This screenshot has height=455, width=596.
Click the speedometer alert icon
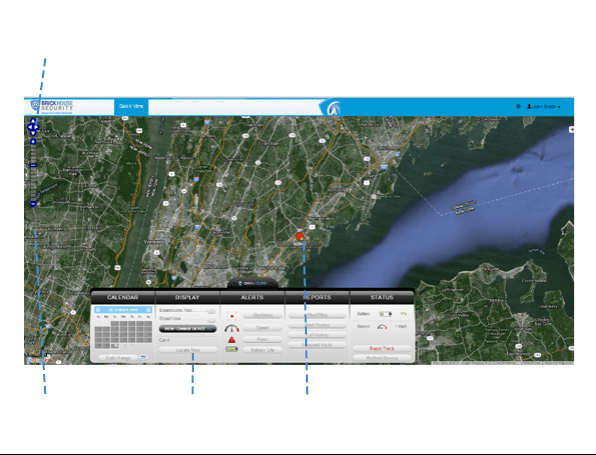pyautogui.click(x=231, y=328)
